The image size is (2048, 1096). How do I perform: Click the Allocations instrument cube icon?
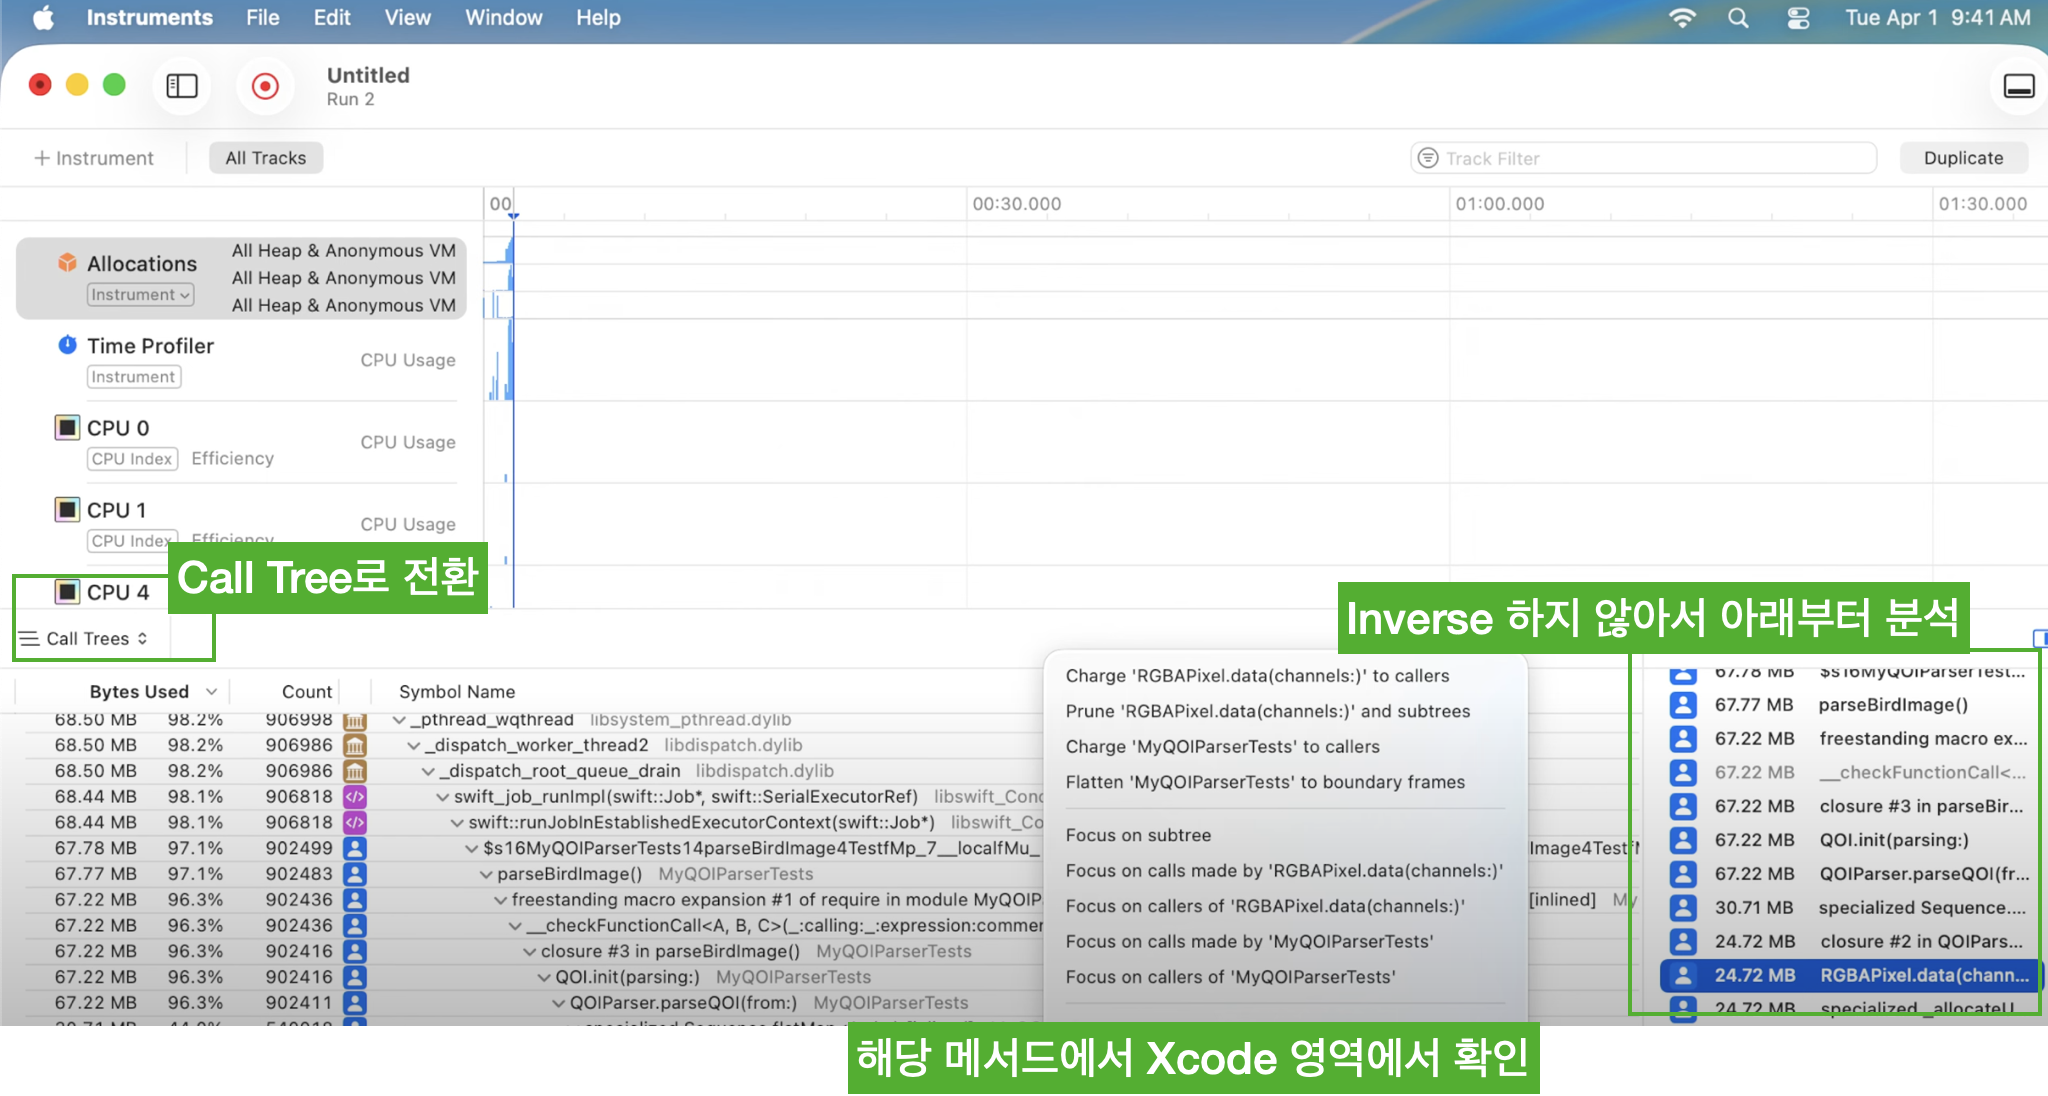(67, 263)
